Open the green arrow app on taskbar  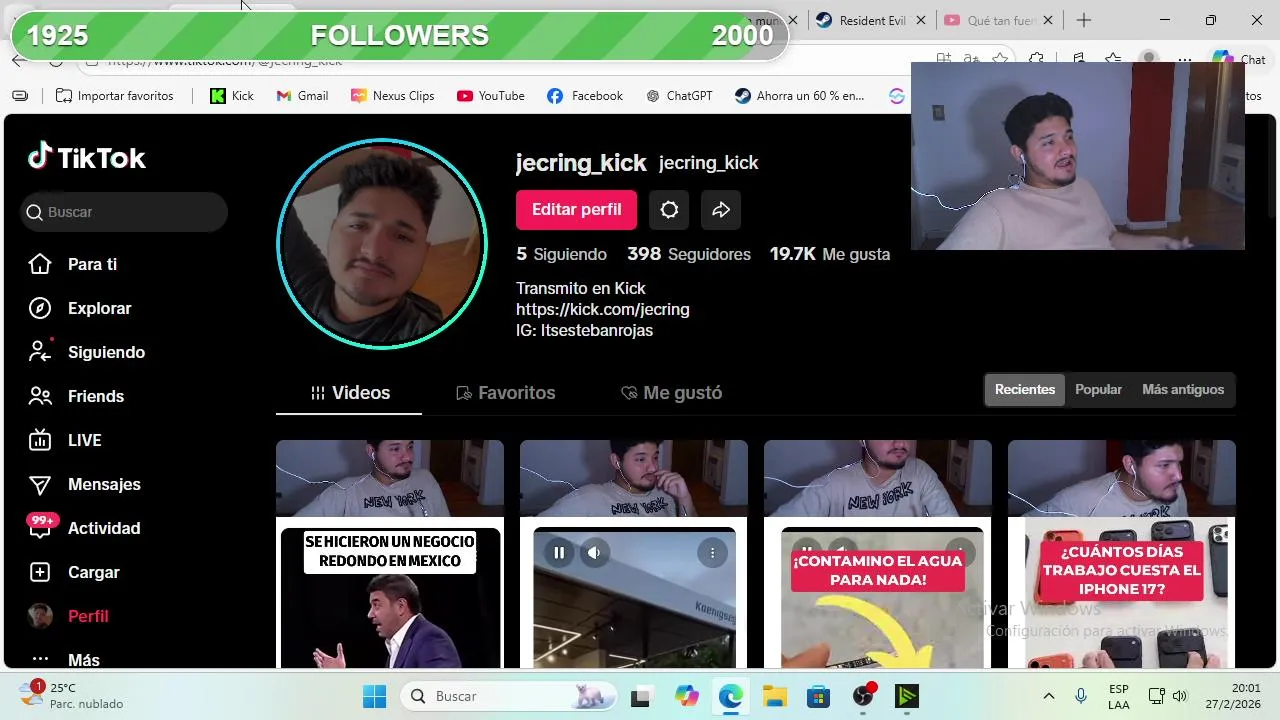(x=907, y=696)
